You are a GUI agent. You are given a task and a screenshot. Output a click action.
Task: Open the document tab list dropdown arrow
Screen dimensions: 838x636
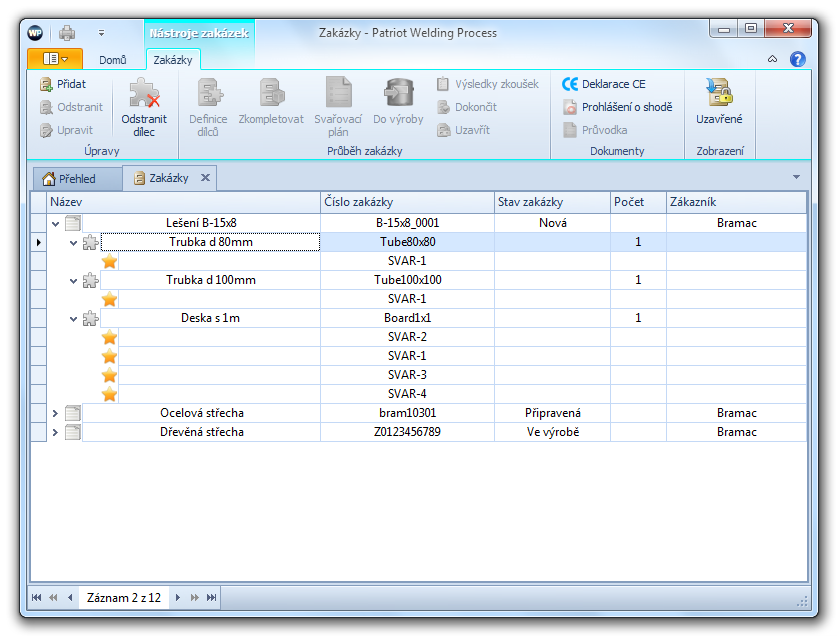click(x=796, y=177)
